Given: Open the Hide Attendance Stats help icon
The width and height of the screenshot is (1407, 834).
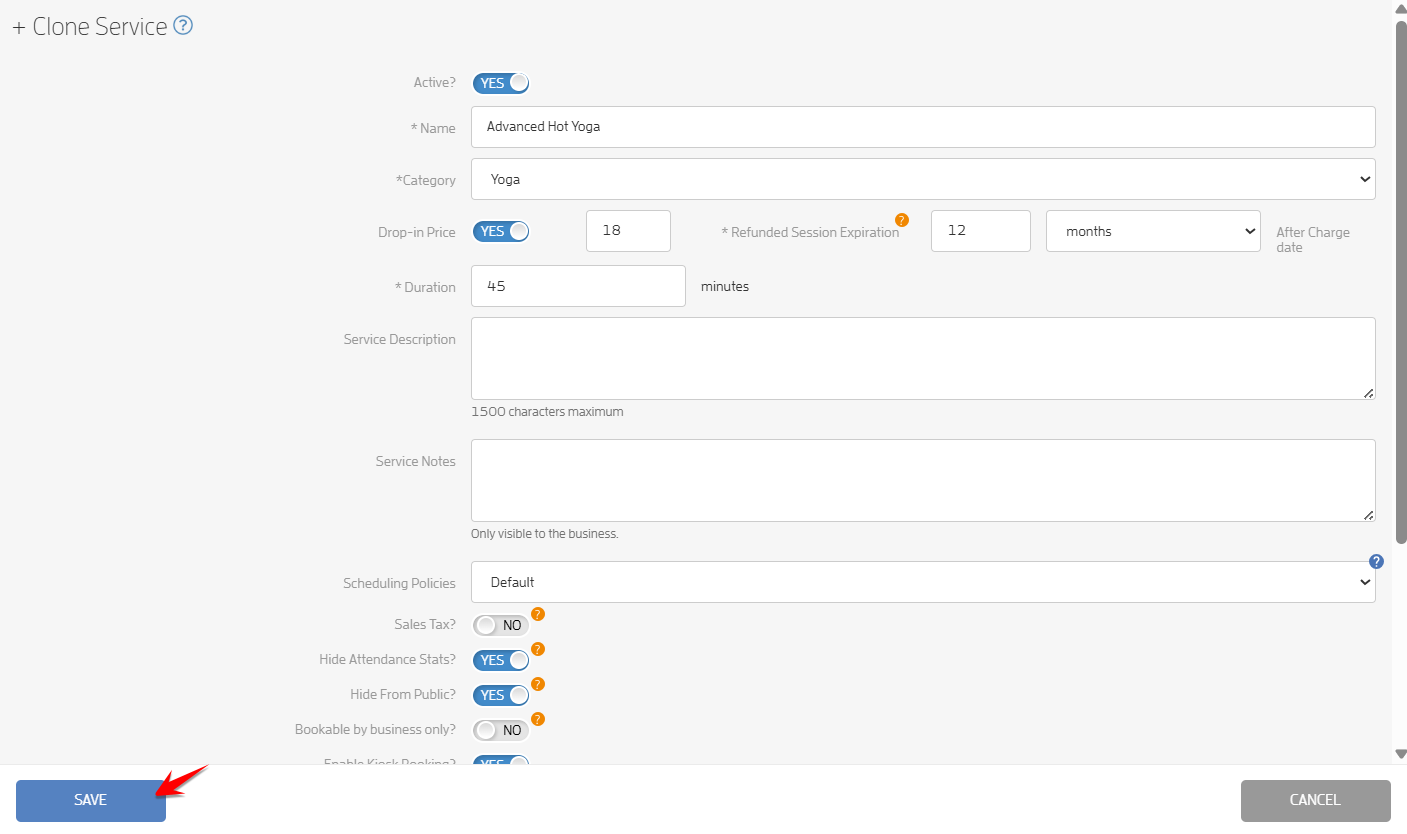Looking at the screenshot, I should (537, 649).
